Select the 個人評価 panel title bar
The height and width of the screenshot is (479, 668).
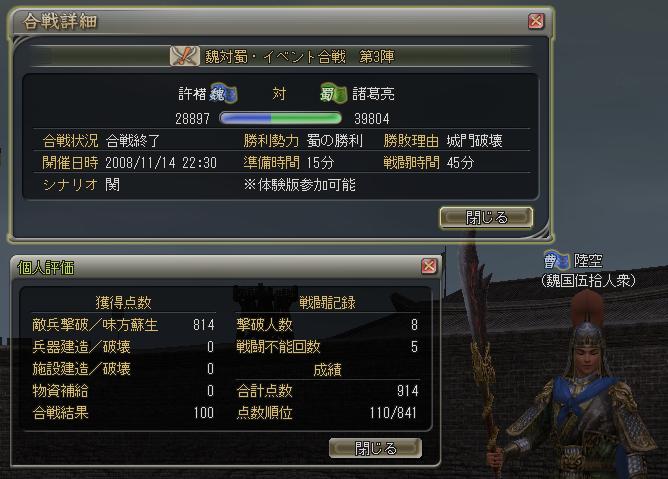click(x=215, y=267)
